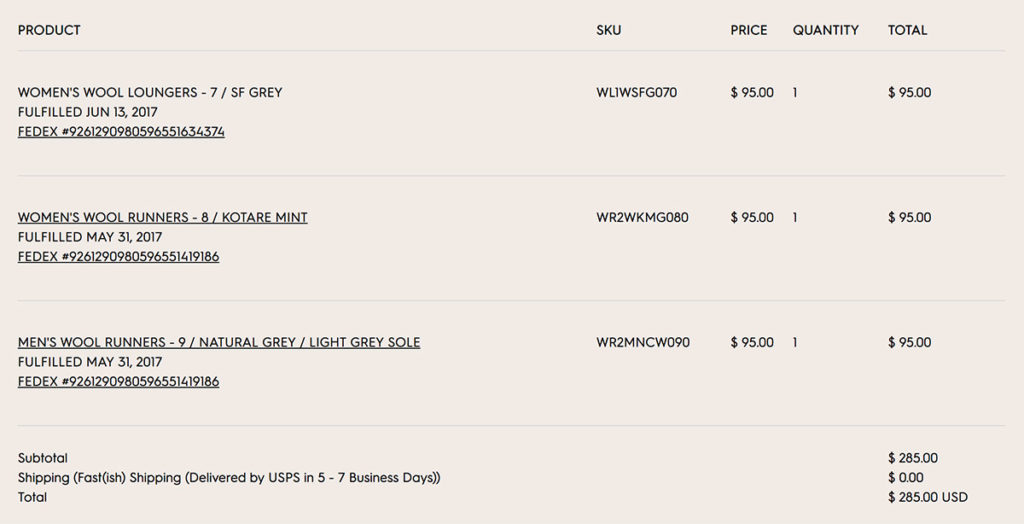Viewport: 1024px width, 524px height.
Task: Open Women's Wool Runners Kotare Mint product link
Action: pyautogui.click(x=163, y=217)
